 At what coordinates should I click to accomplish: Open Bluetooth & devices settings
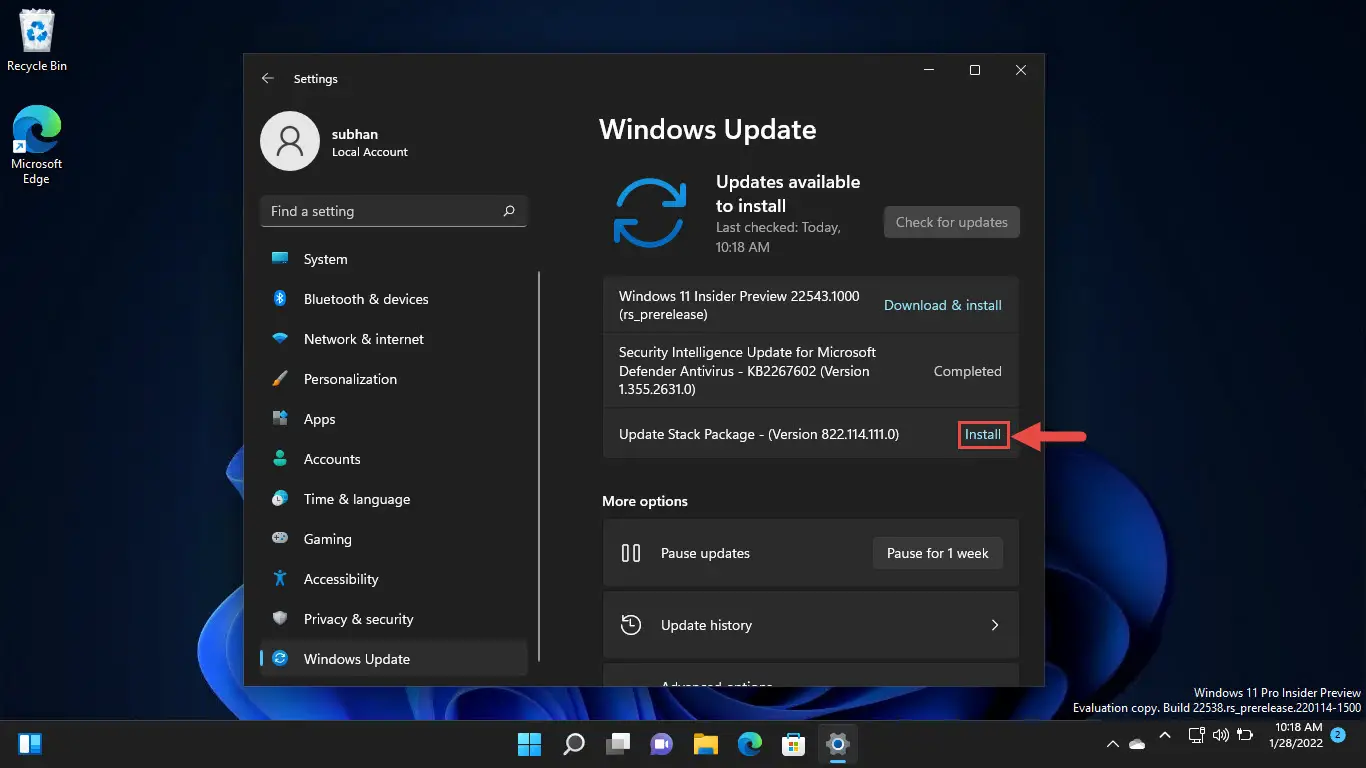point(393,299)
